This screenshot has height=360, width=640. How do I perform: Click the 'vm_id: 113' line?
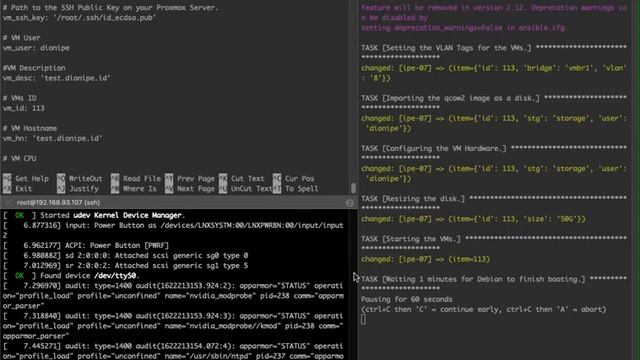coord(23,108)
